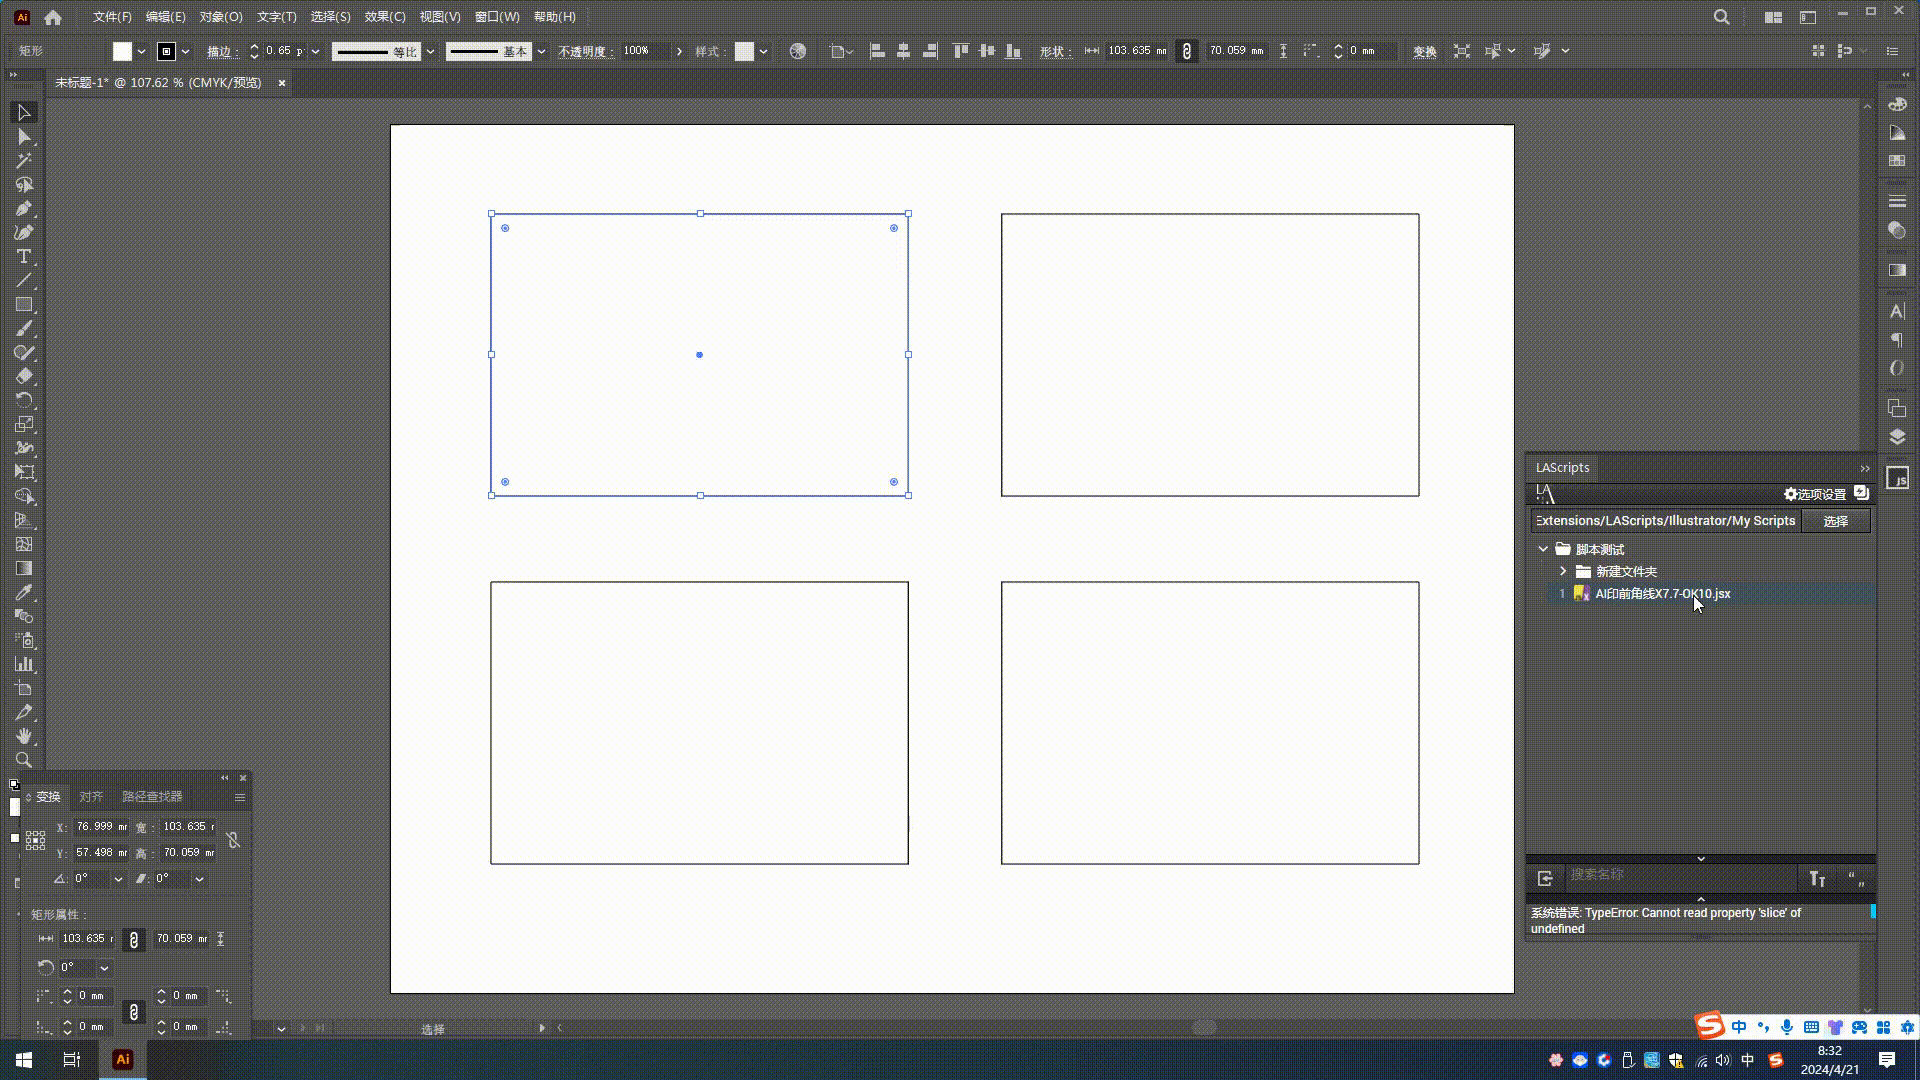This screenshot has width=1920, height=1080.
Task: Open the stroke weight dropdown
Action: tap(315, 51)
